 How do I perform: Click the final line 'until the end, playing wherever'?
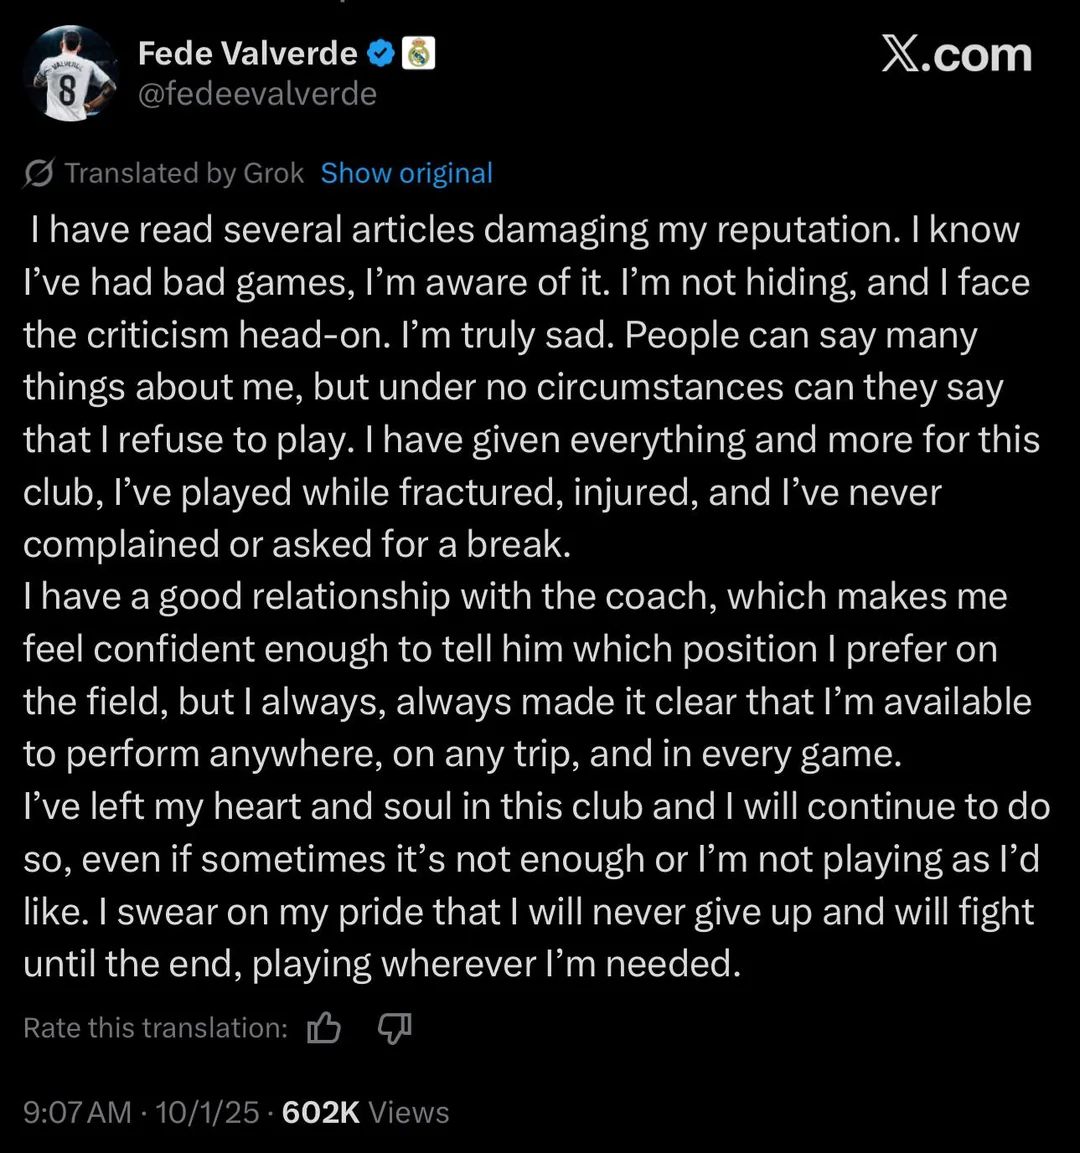click(x=382, y=964)
